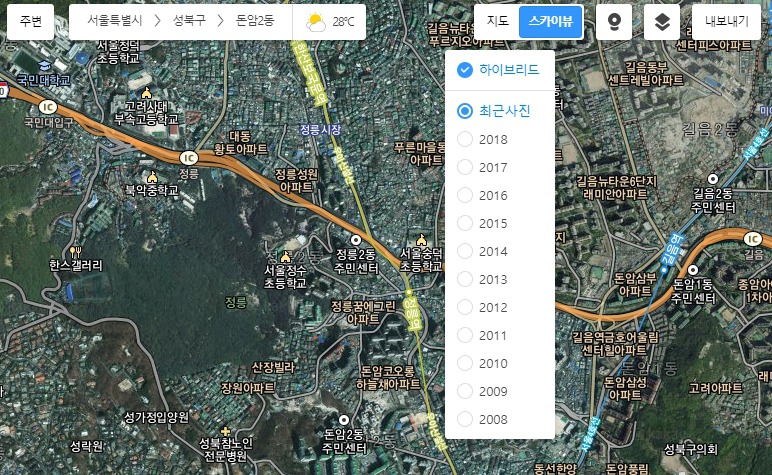Select the 2017 imagery radio button

pos(465,167)
